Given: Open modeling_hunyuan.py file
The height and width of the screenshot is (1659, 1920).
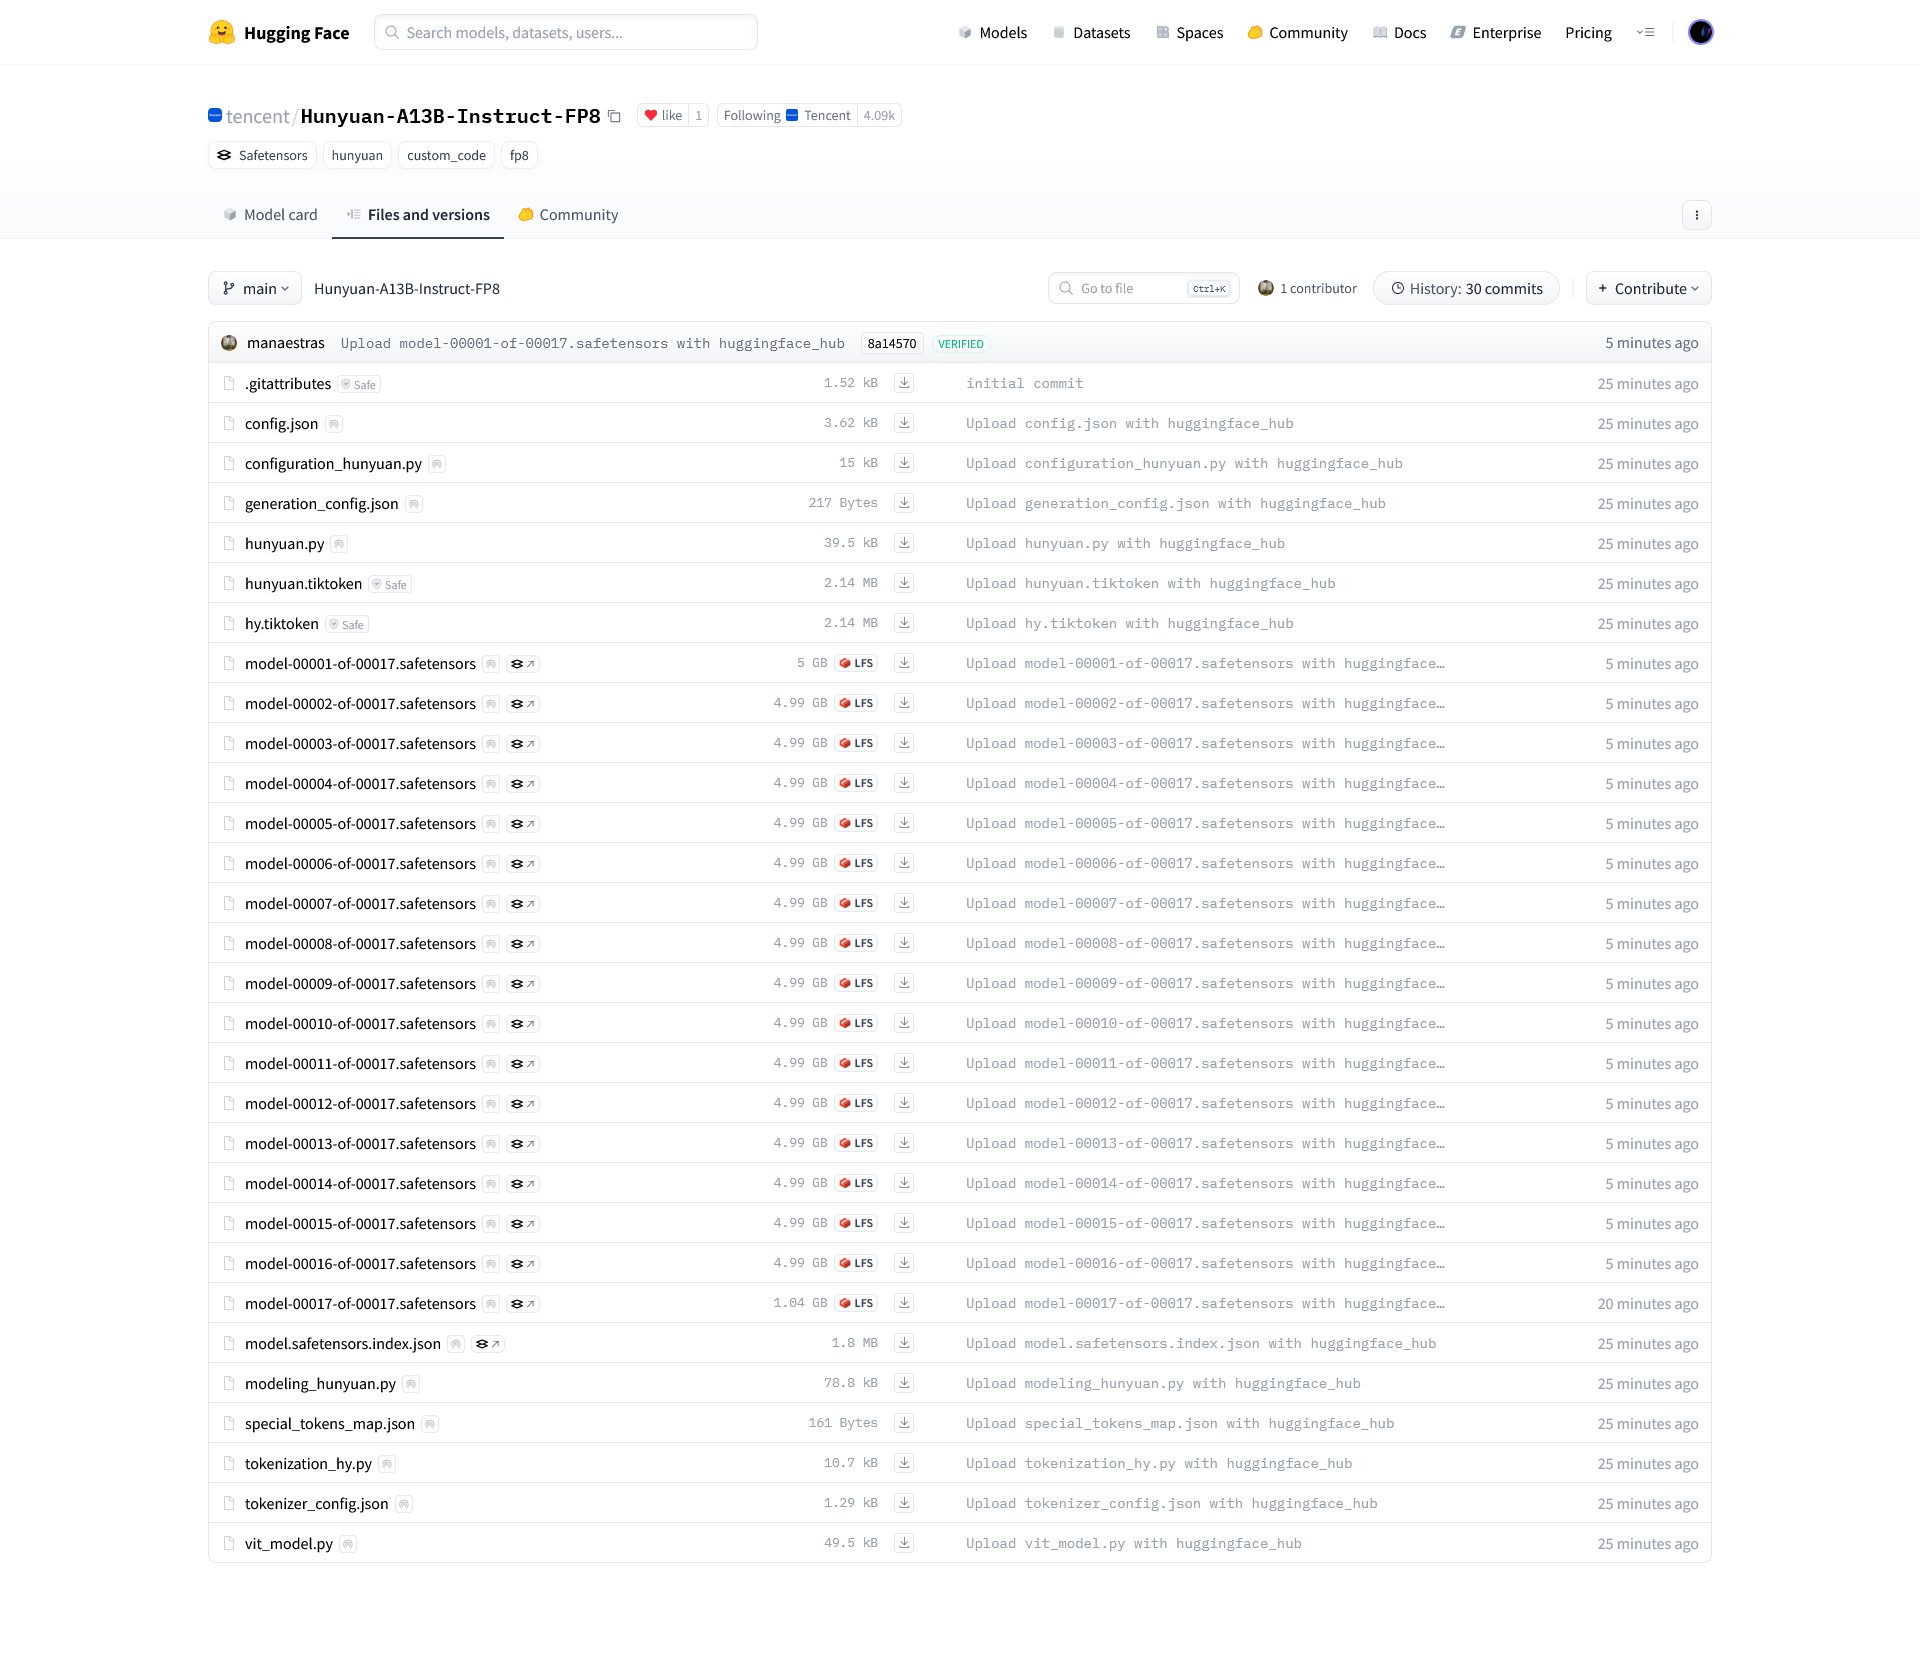Looking at the screenshot, I should click(320, 1384).
